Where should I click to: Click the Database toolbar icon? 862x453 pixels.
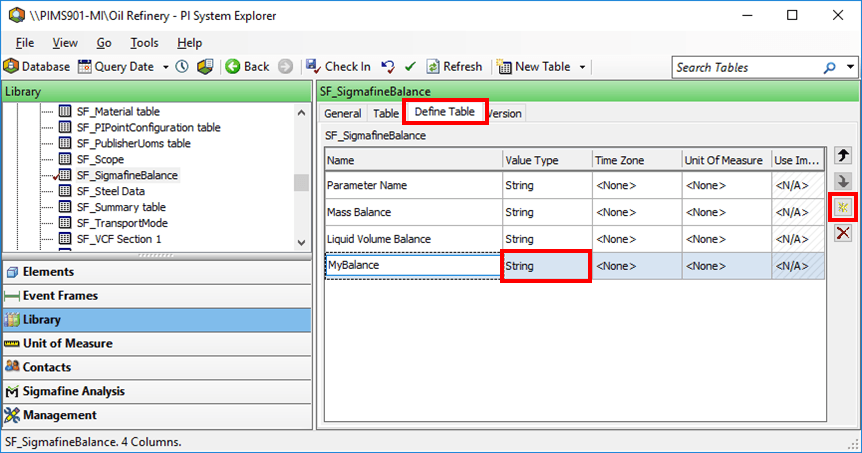pyautogui.click(x=11, y=67)
